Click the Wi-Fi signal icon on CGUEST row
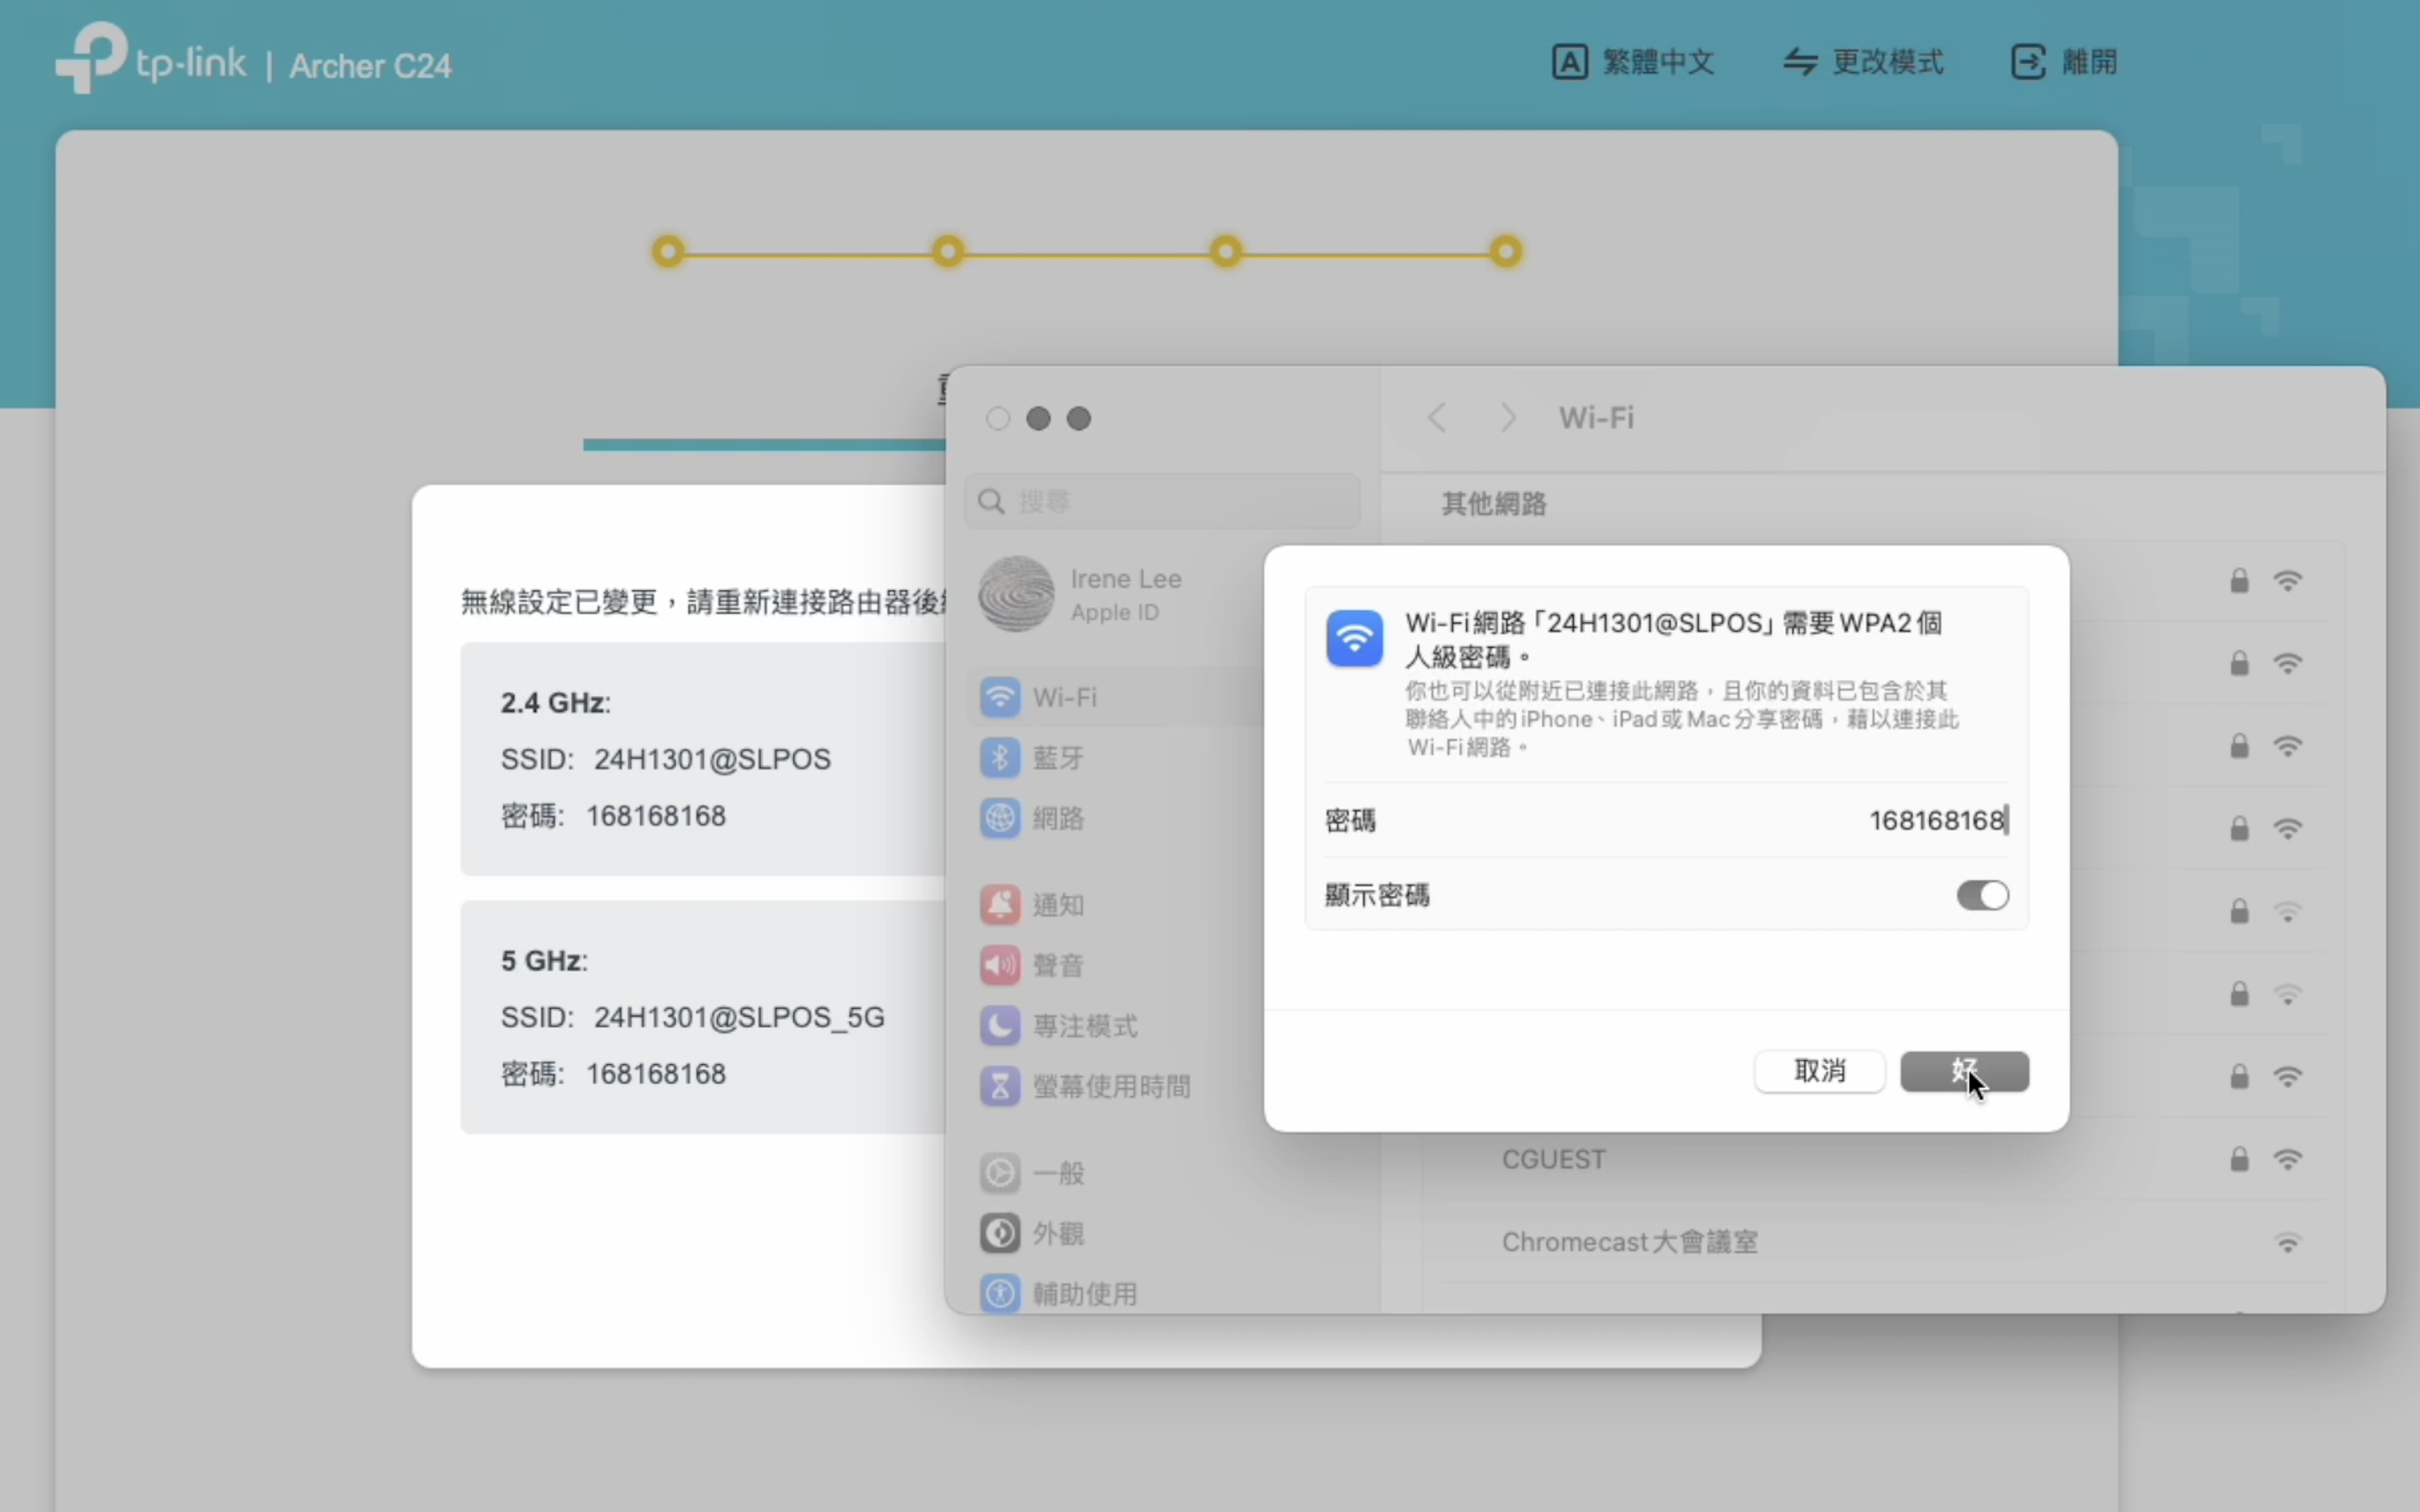This screenshot has height=1512, width=2420. pos(2288,1159)
